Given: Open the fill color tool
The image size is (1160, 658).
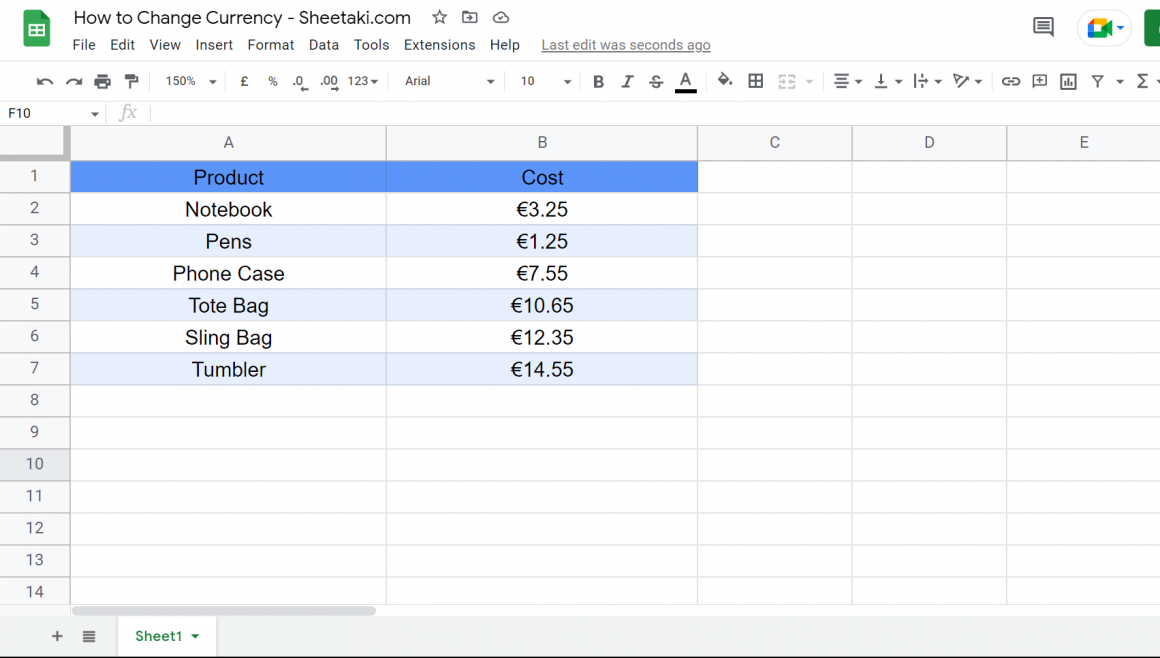Looking at the screenshot, I should (725, 81).
